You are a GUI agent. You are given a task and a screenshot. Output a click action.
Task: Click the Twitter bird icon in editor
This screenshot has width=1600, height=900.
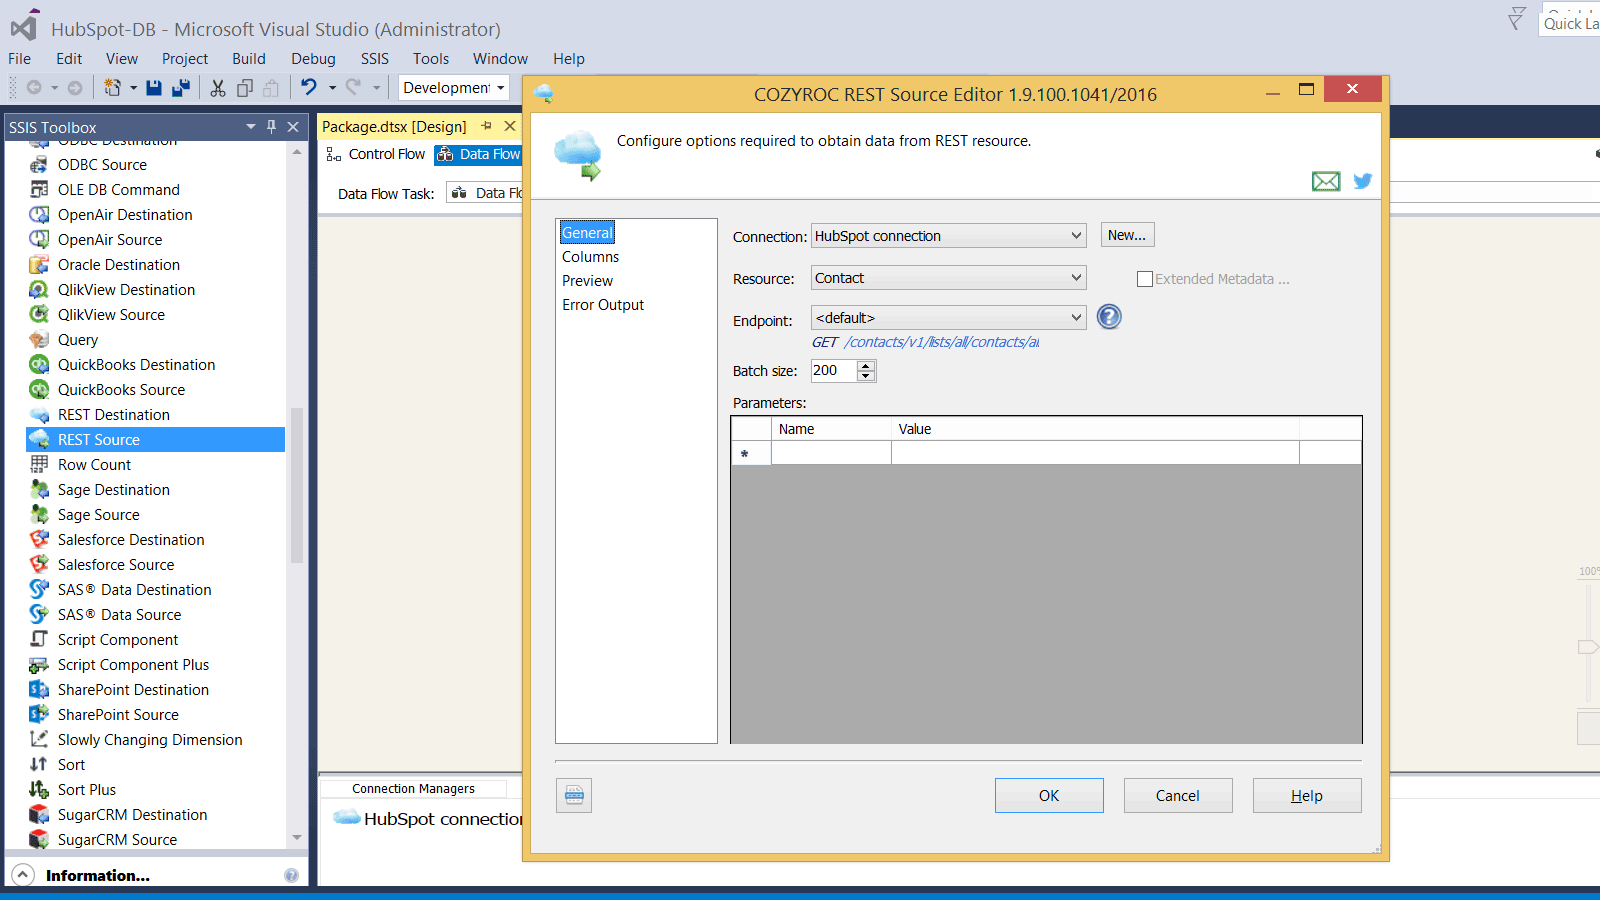[x=1362, y=181]
